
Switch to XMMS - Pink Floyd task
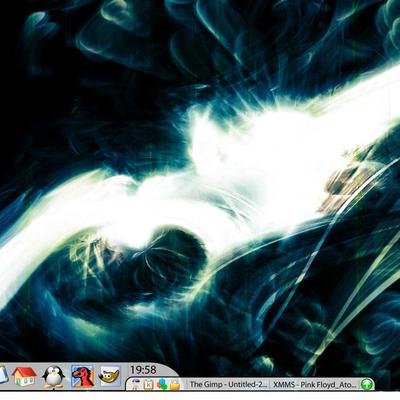pyautogui.click(x=314, y=384)
